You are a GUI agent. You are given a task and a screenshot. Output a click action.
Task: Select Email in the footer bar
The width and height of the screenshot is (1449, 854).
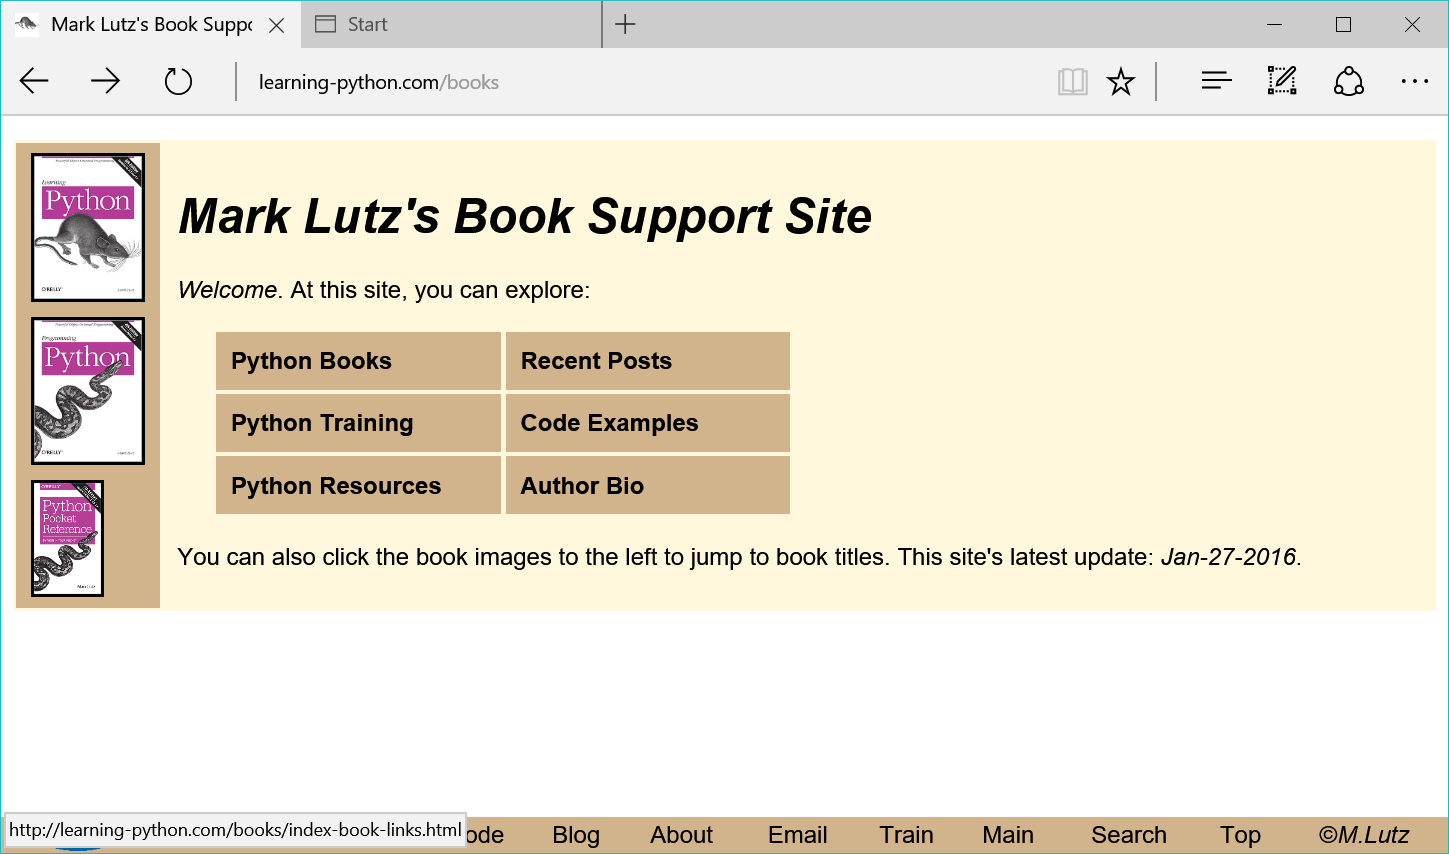point(797,835)
